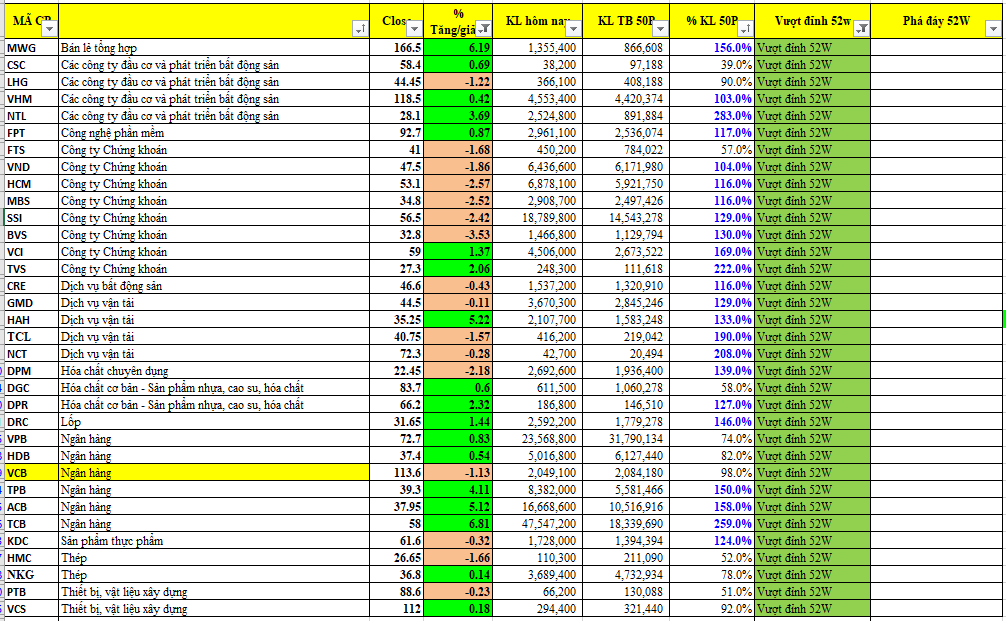Open the Phá đáy 52W filter dropdown
Image resolution: width=1006 pixels, height=621 pixels.
pos(992,30)
